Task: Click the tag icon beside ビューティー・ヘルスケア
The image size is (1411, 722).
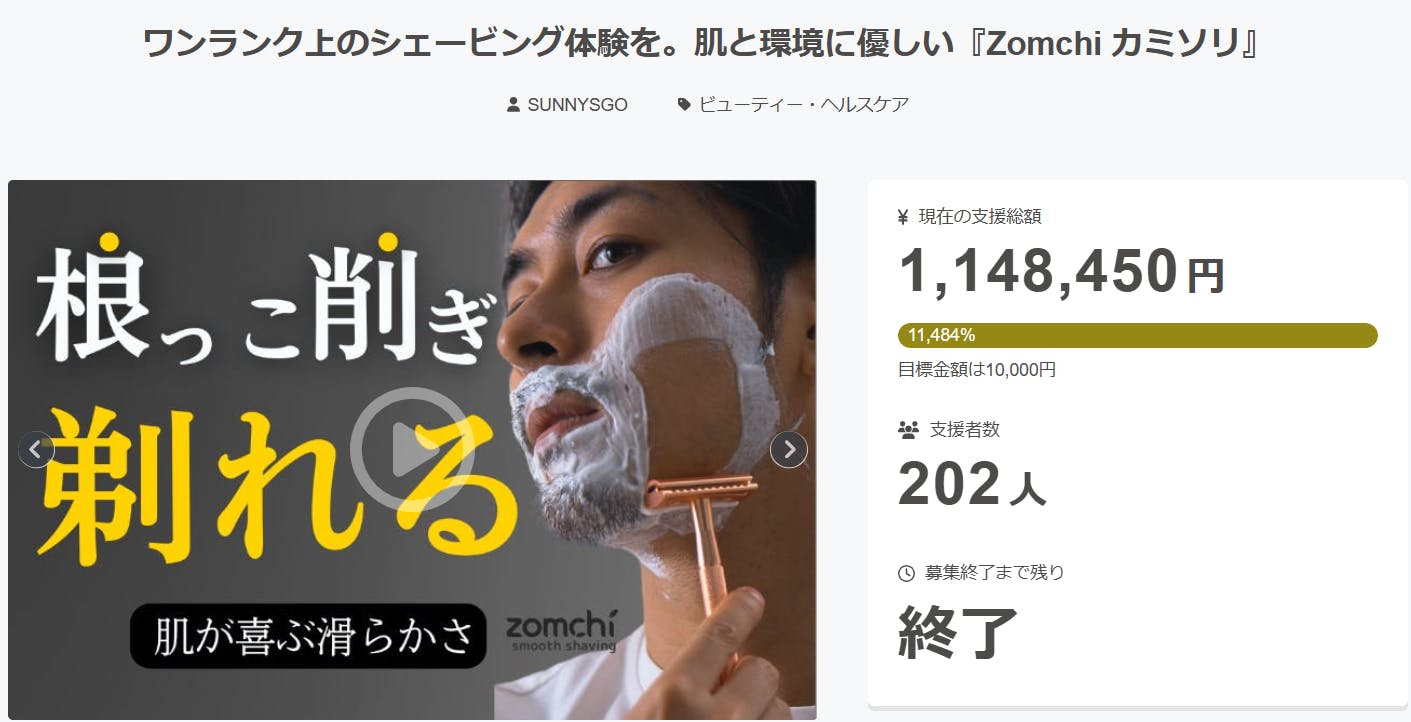Action: pos(684,104)
